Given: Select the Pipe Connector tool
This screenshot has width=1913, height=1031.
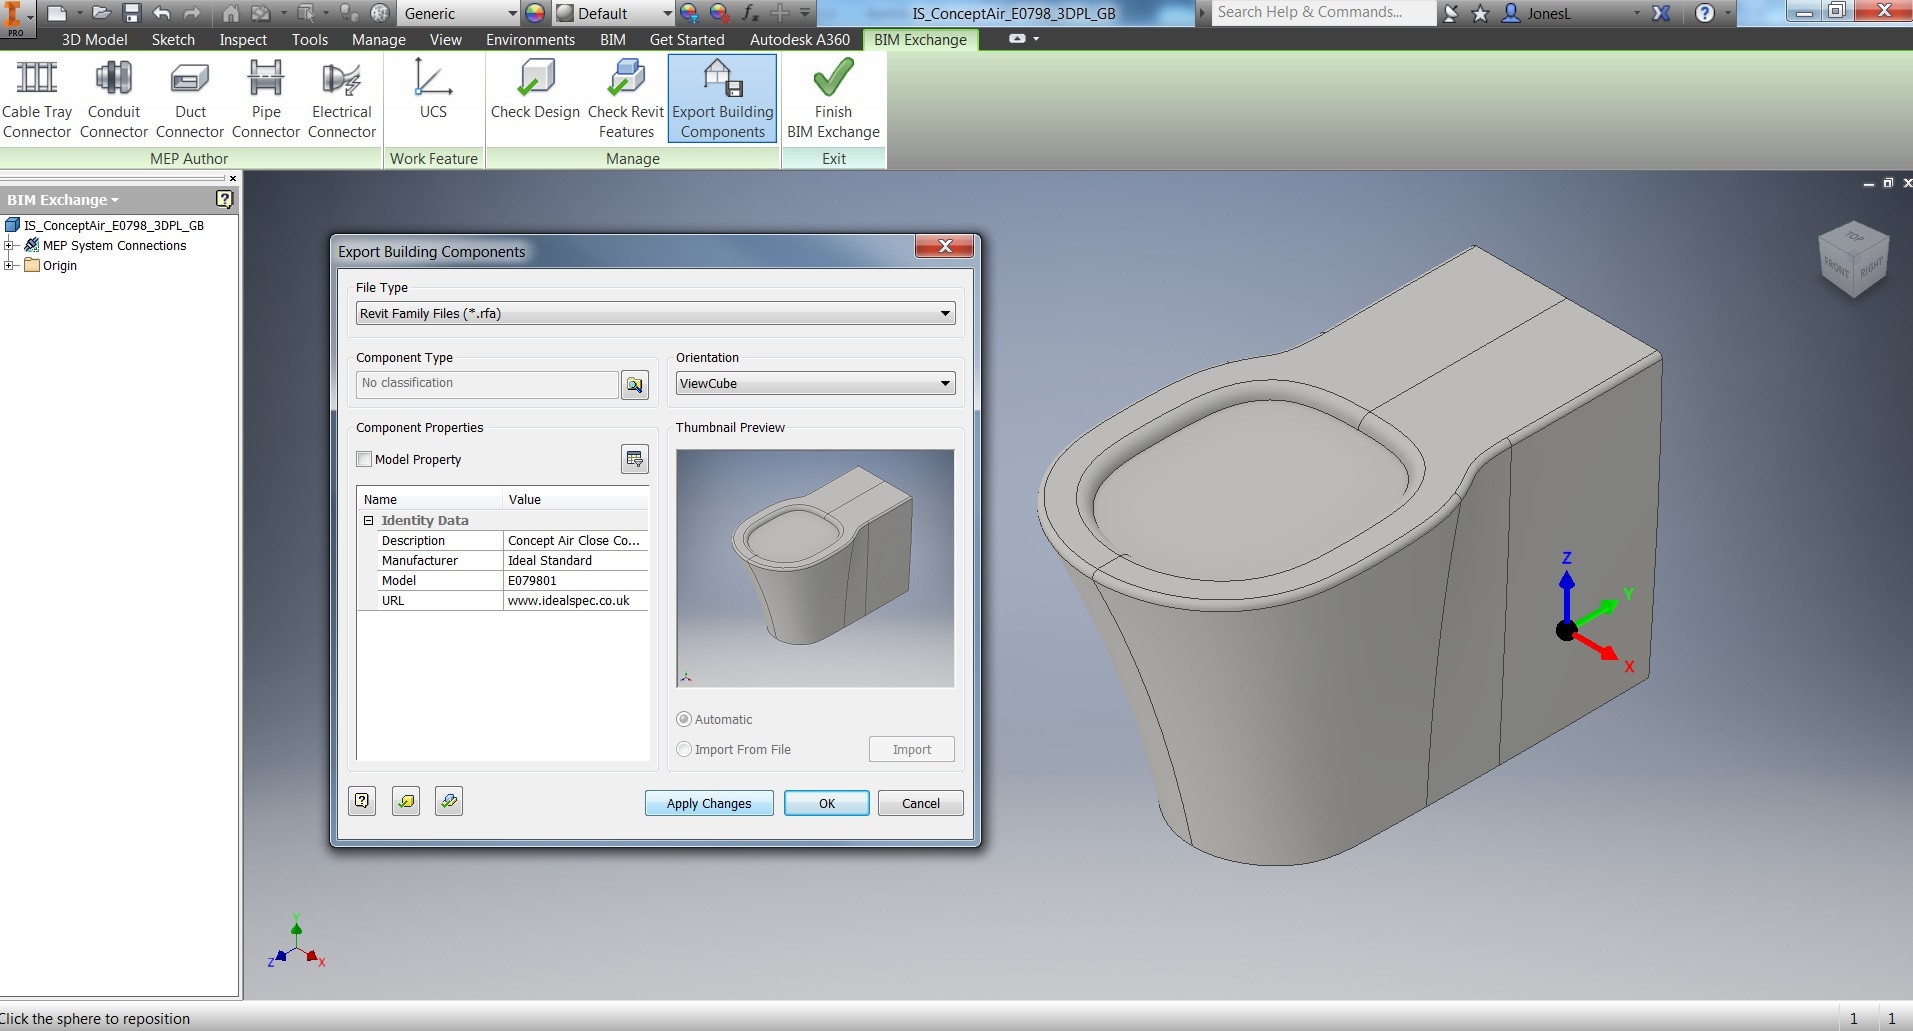Looking at the screenshot, I should point(266,78).
